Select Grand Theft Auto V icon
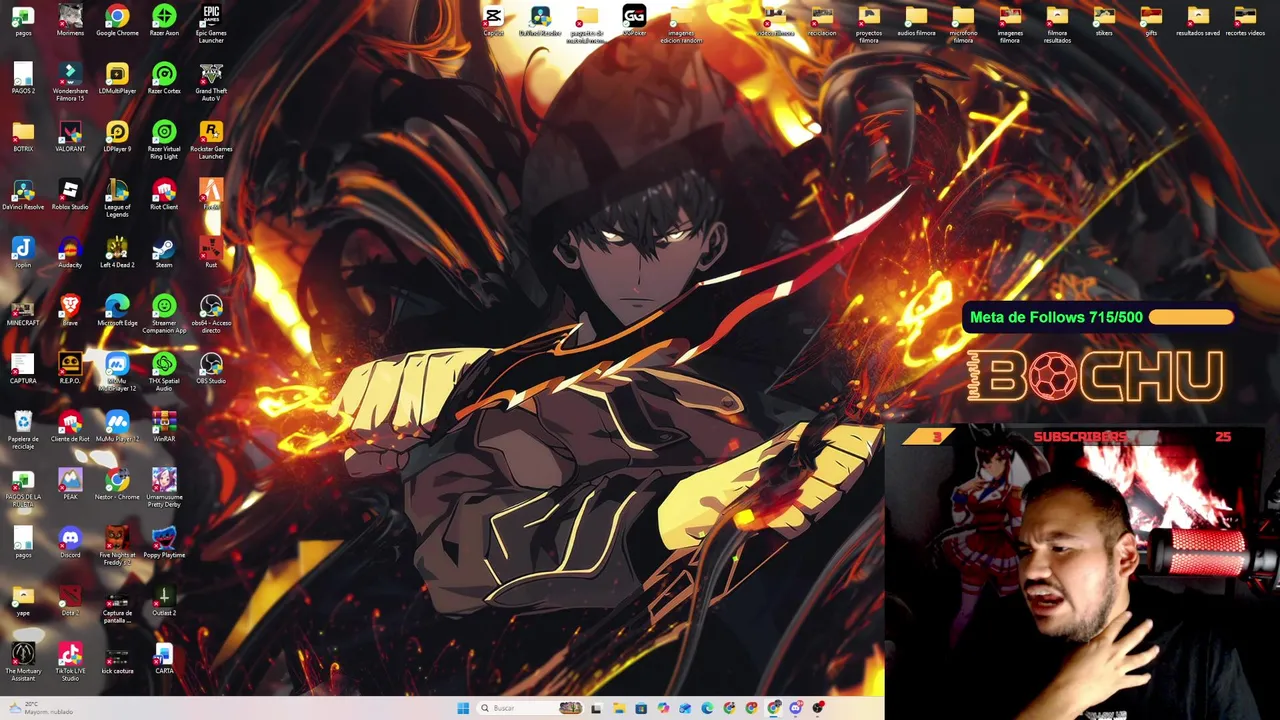This screenshot has width=1280, height=720. click(x=211, y=82)
